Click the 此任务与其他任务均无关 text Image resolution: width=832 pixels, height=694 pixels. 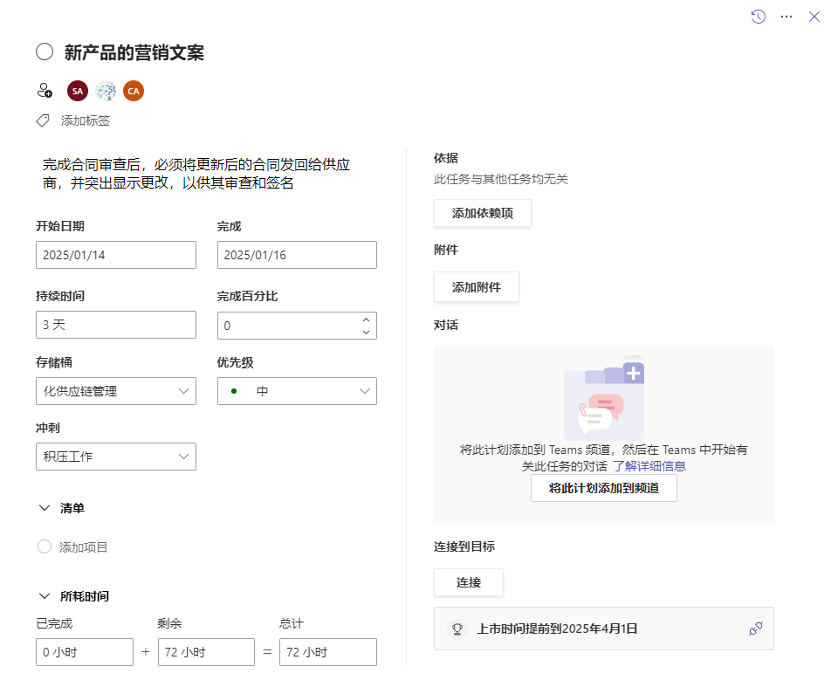[x=501, y=179]
